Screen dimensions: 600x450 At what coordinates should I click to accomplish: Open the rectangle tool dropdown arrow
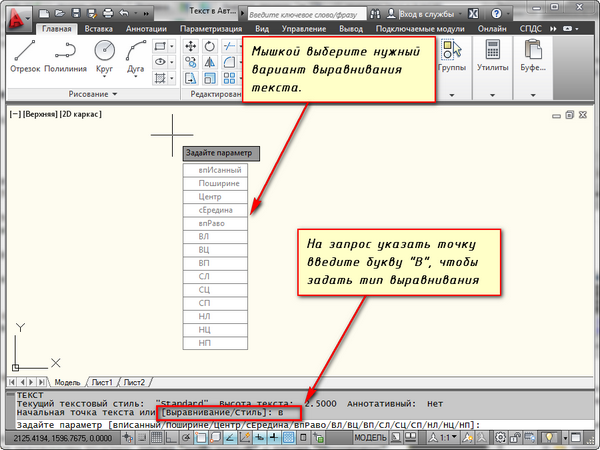tap(172, 47)
